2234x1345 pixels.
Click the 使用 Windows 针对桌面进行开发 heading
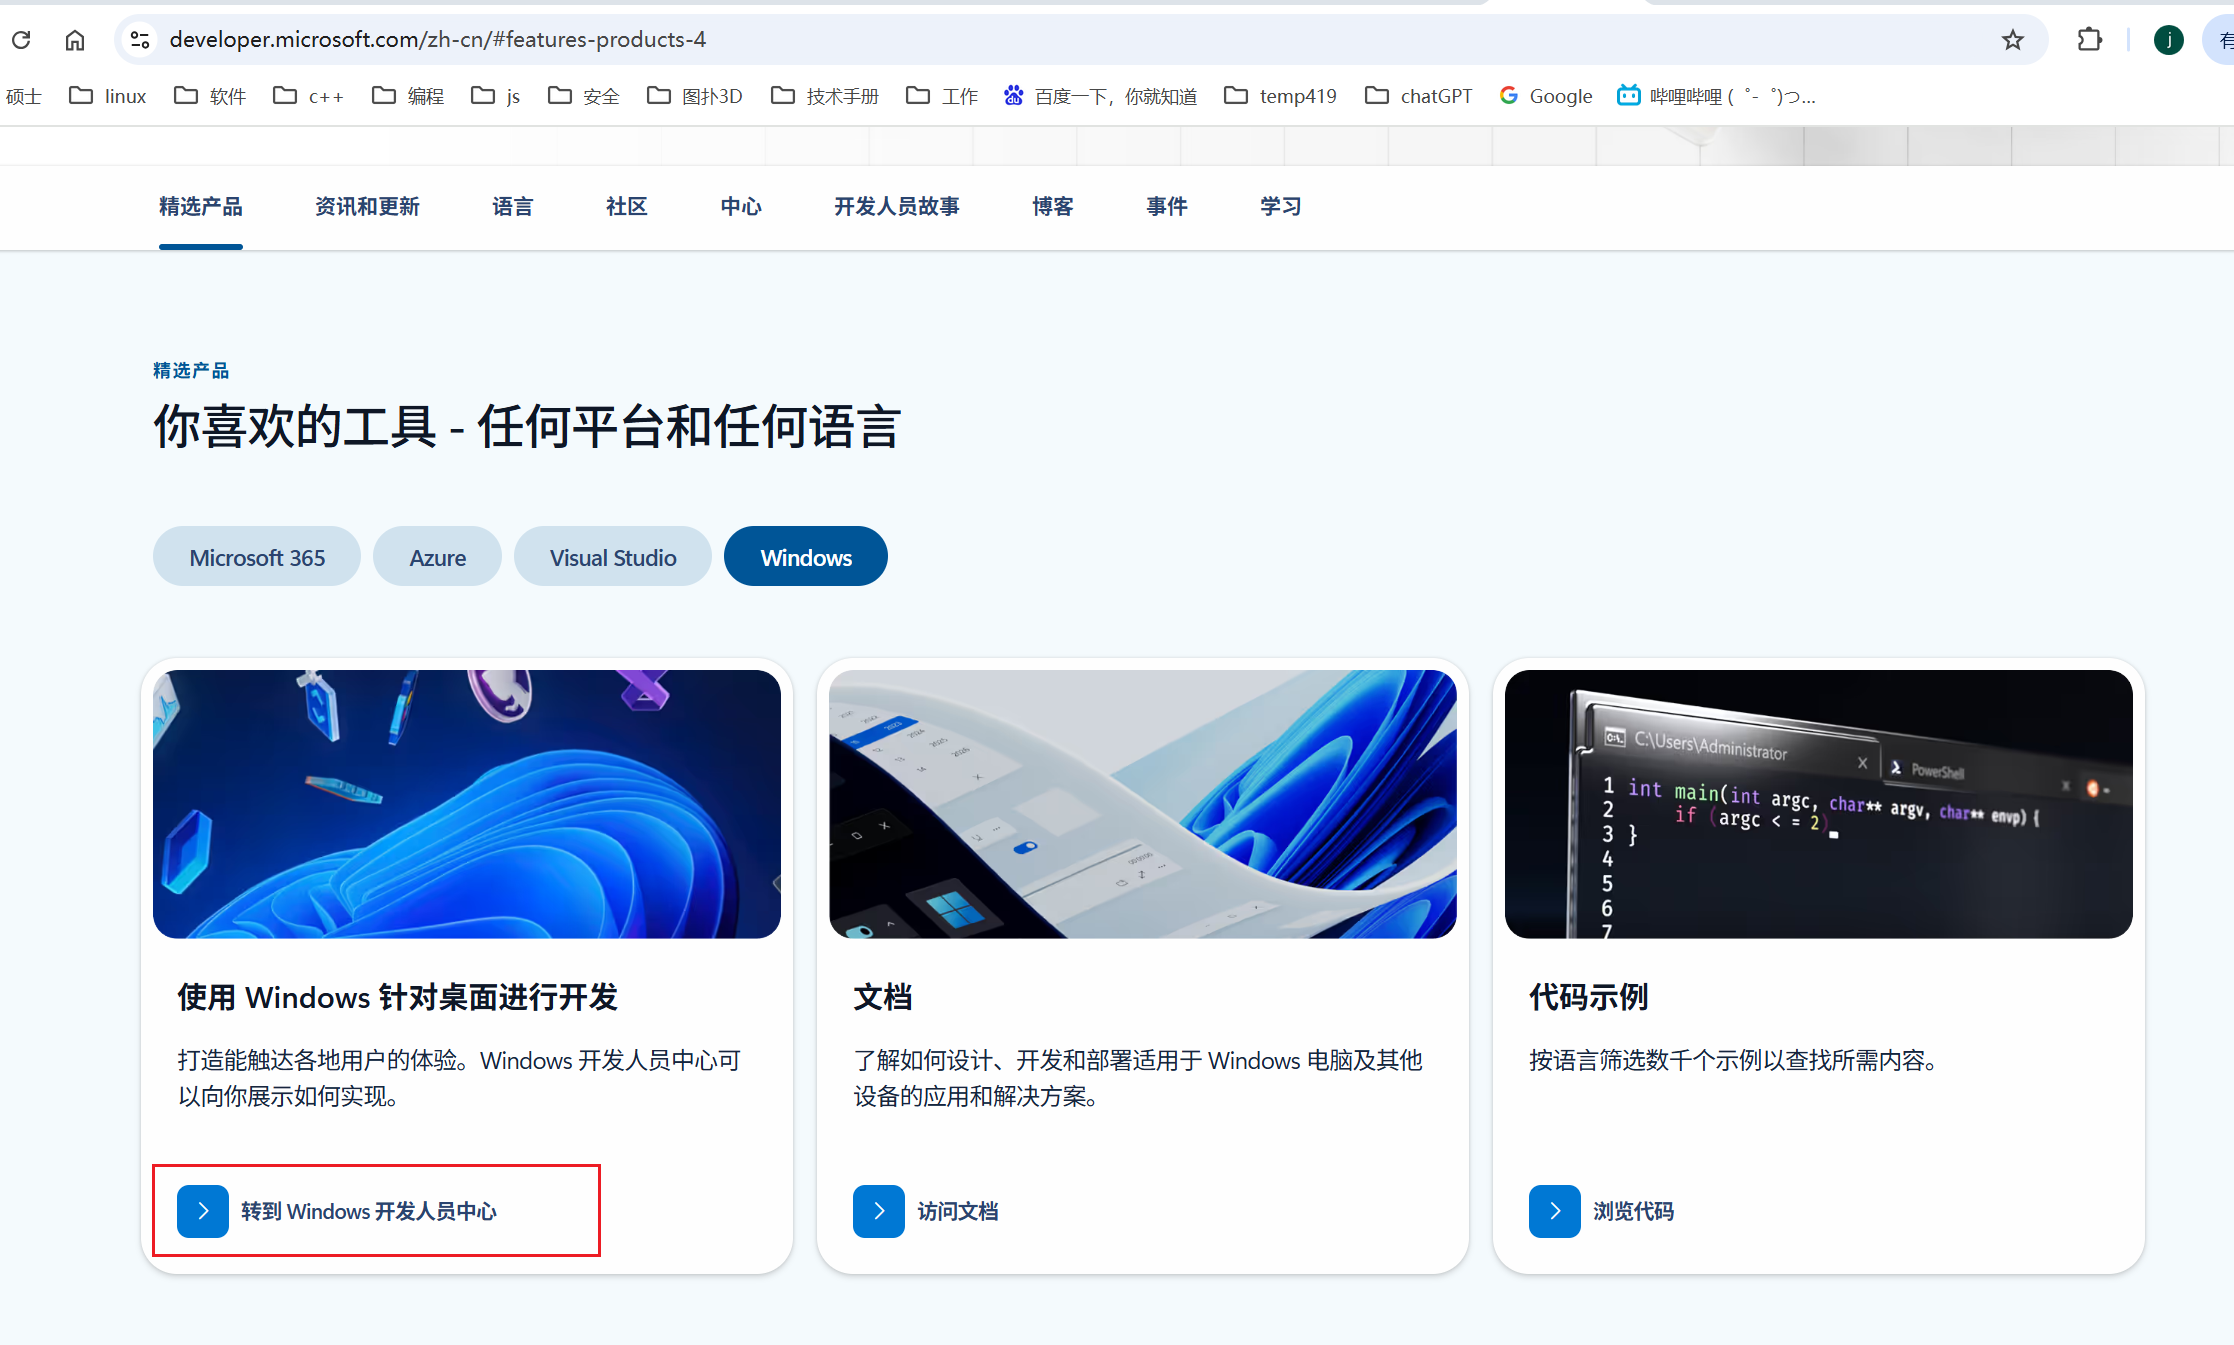pyautogui.click(x=398, y=997)
